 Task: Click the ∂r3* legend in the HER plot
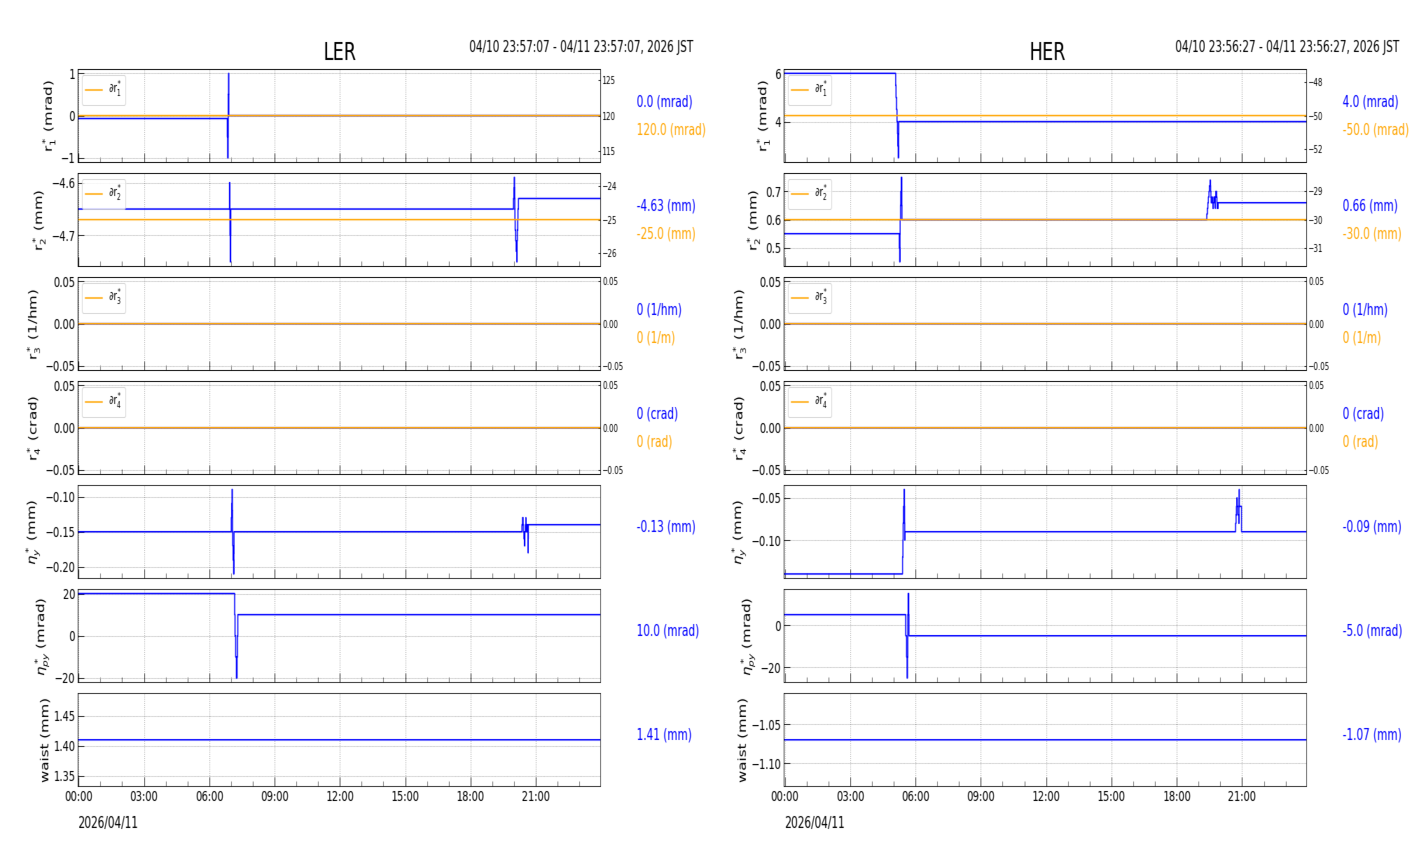[x=810, y=297]
